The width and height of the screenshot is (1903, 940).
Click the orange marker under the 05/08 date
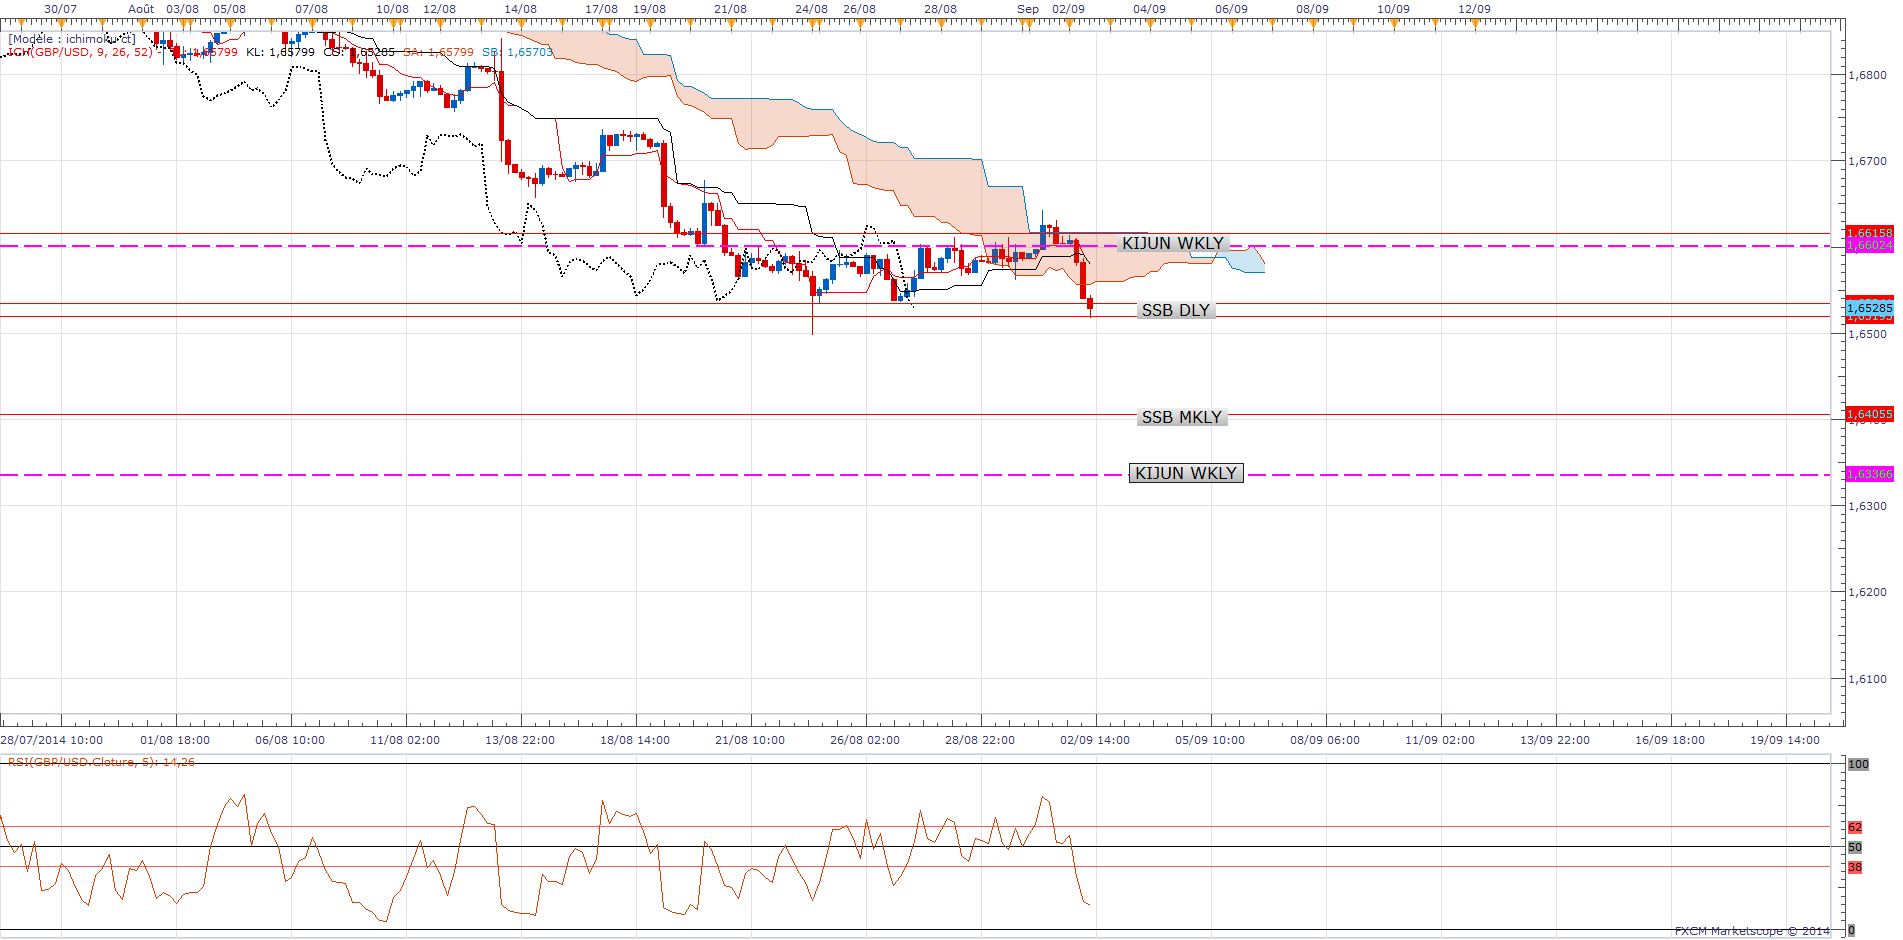click(x=229, y=23)
